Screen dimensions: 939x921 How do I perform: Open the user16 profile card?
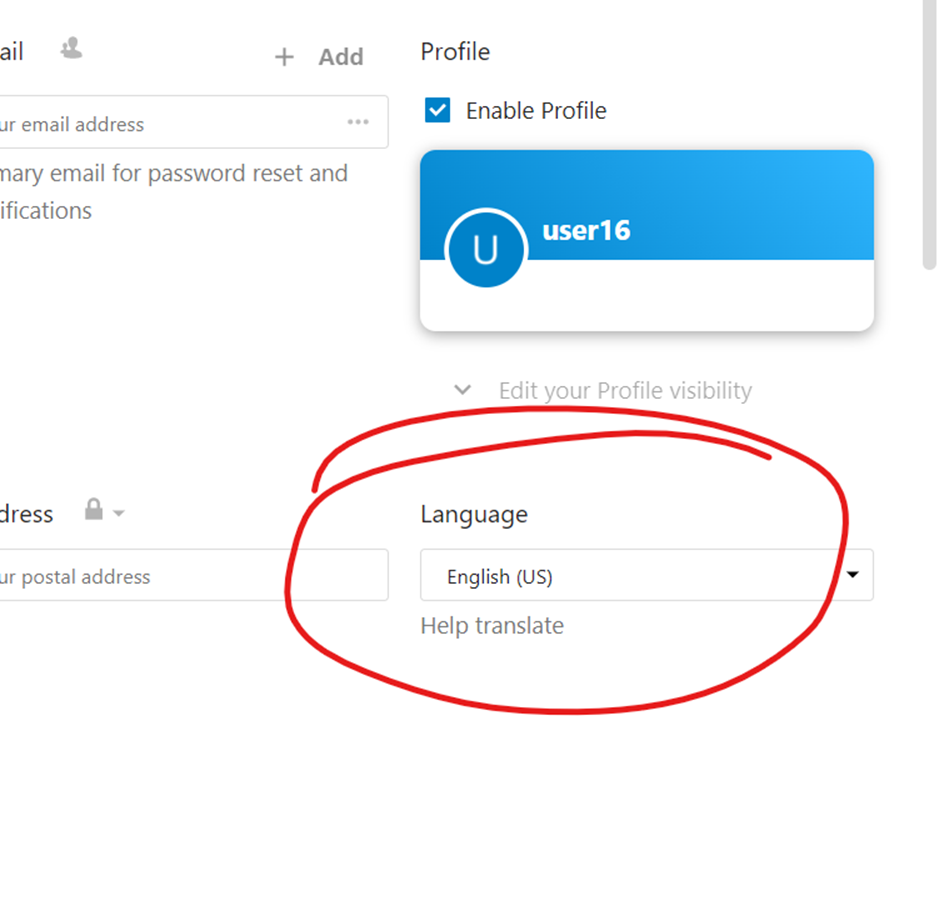(647, 295)
